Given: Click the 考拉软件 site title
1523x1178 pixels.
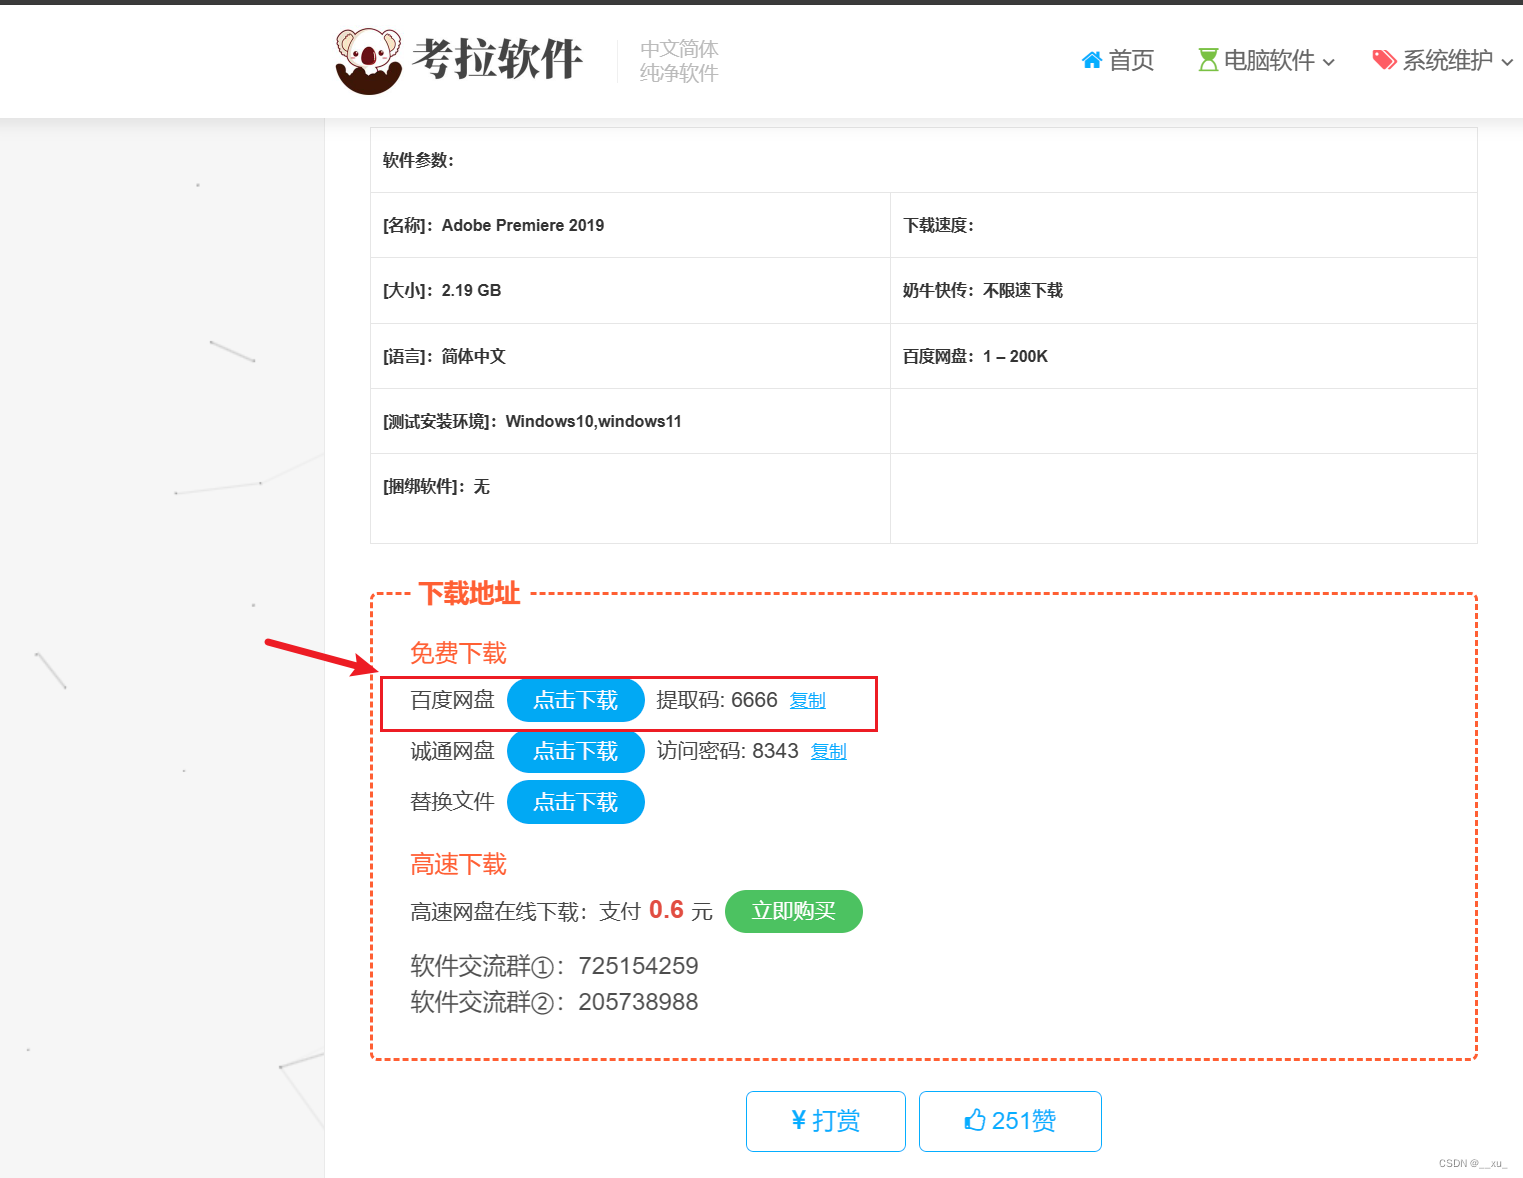Looking at the screenshot, I should 497,59.
